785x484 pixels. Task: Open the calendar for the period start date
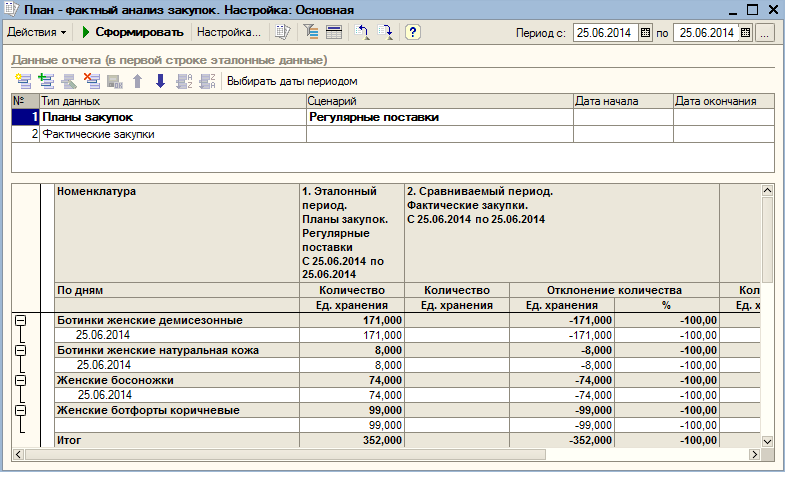point(646,33)
